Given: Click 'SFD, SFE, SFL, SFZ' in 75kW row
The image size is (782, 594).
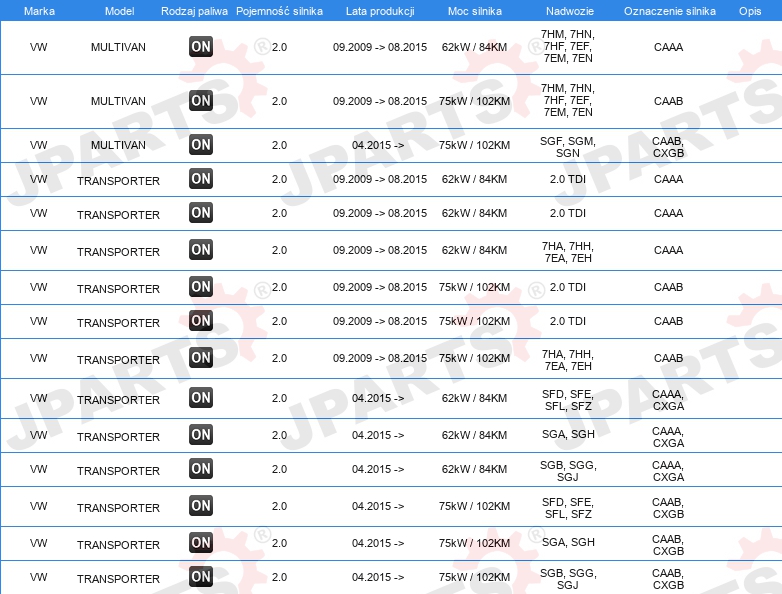Looking at the screenshot, I should (x=568, y=508).
